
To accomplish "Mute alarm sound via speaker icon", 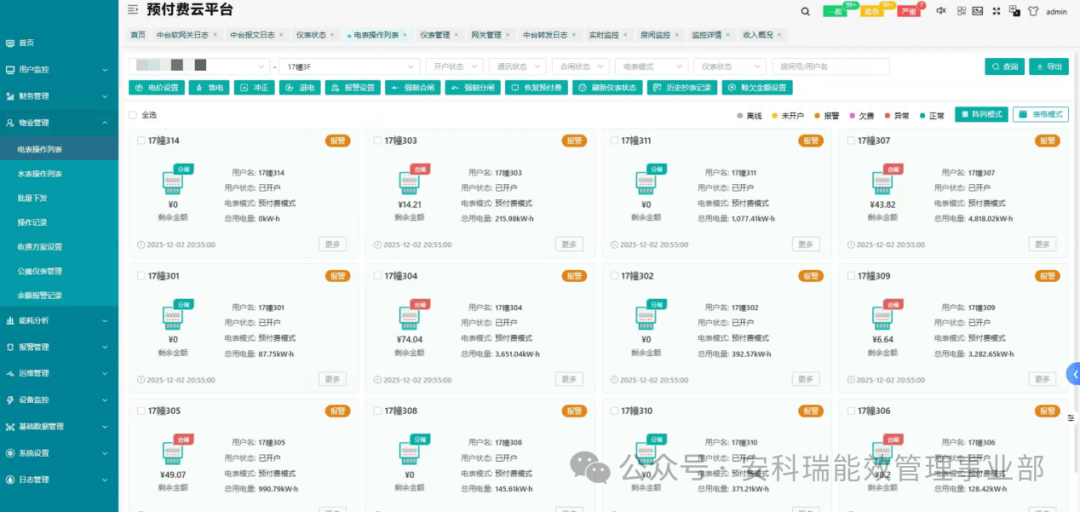I will click(941, 11).
